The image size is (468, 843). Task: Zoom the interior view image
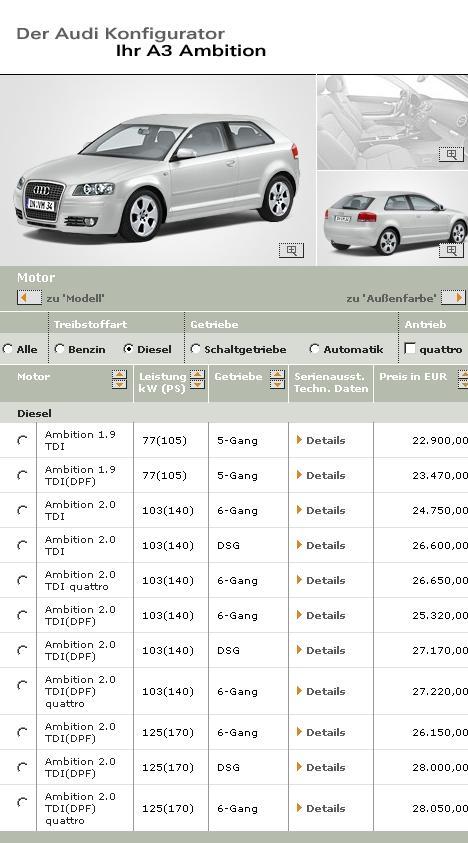(x=451, y=154)
